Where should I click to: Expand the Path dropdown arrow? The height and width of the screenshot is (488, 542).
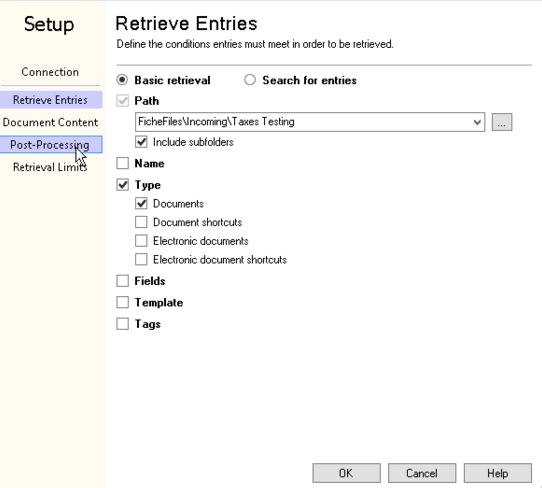477,122
